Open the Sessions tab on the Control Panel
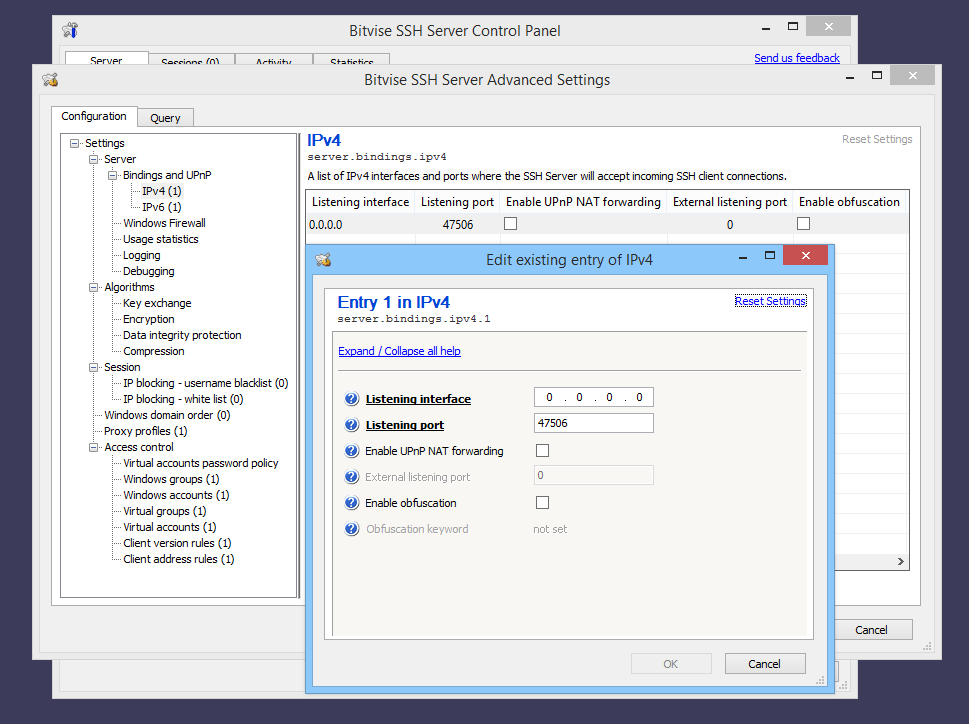Viewport: 969px width, 724px height. point(191,60)
